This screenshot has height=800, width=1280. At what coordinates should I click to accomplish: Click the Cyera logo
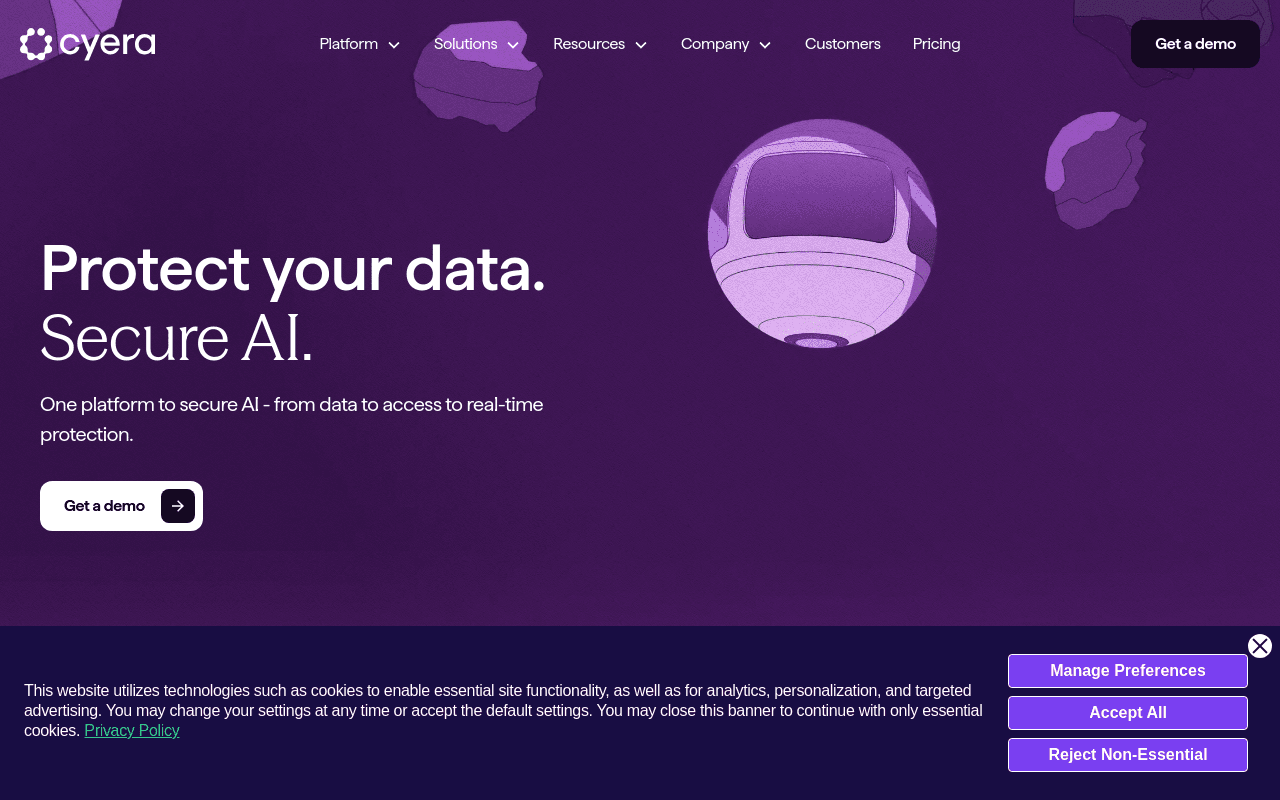88,44
